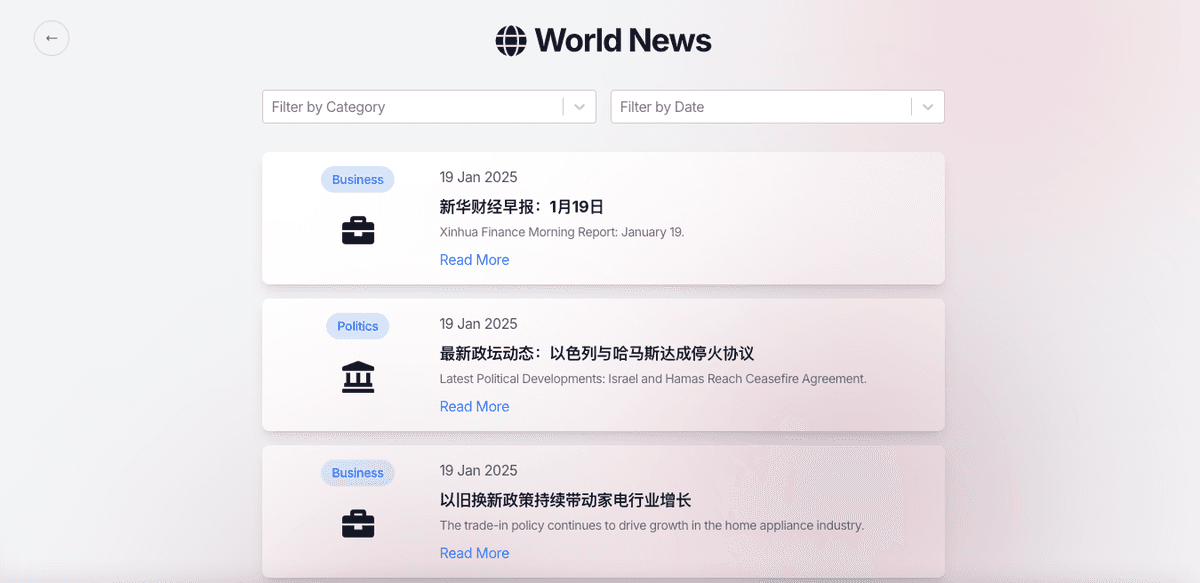Open the Filter by Date dropdown arrow
This screenshot has height=583, width=1200.
(928, 107)
